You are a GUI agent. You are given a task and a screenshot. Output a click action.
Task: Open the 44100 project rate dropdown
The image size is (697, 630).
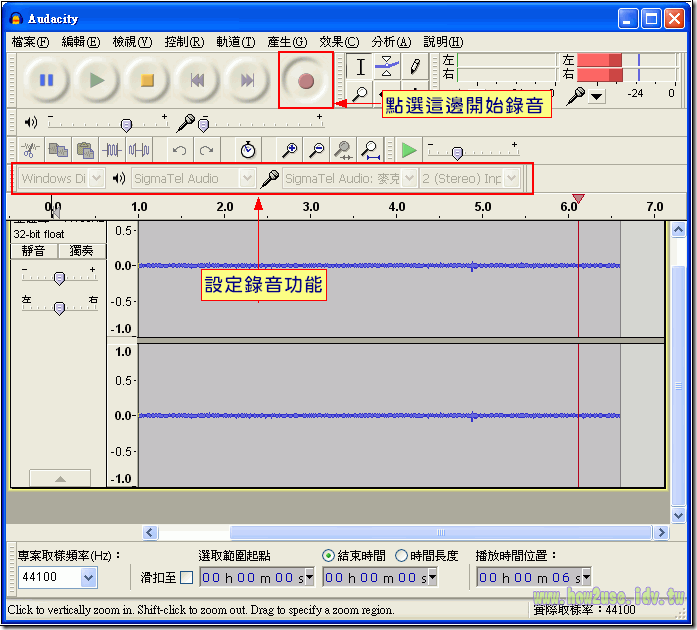click(x=88, y=578)
